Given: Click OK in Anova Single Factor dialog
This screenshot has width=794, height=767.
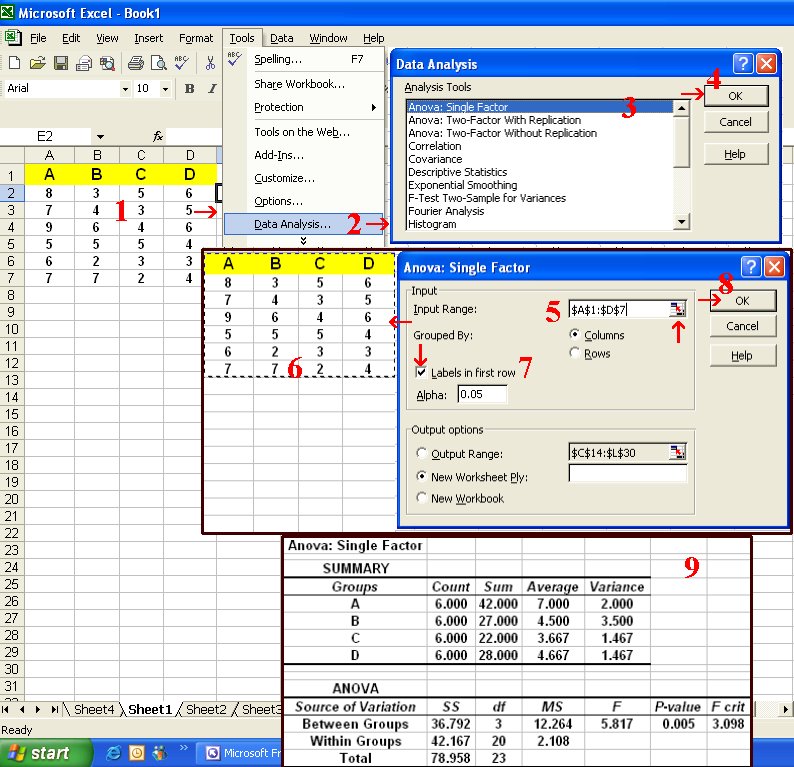Looking at the screenshot, I should click(x=742, y=300).
